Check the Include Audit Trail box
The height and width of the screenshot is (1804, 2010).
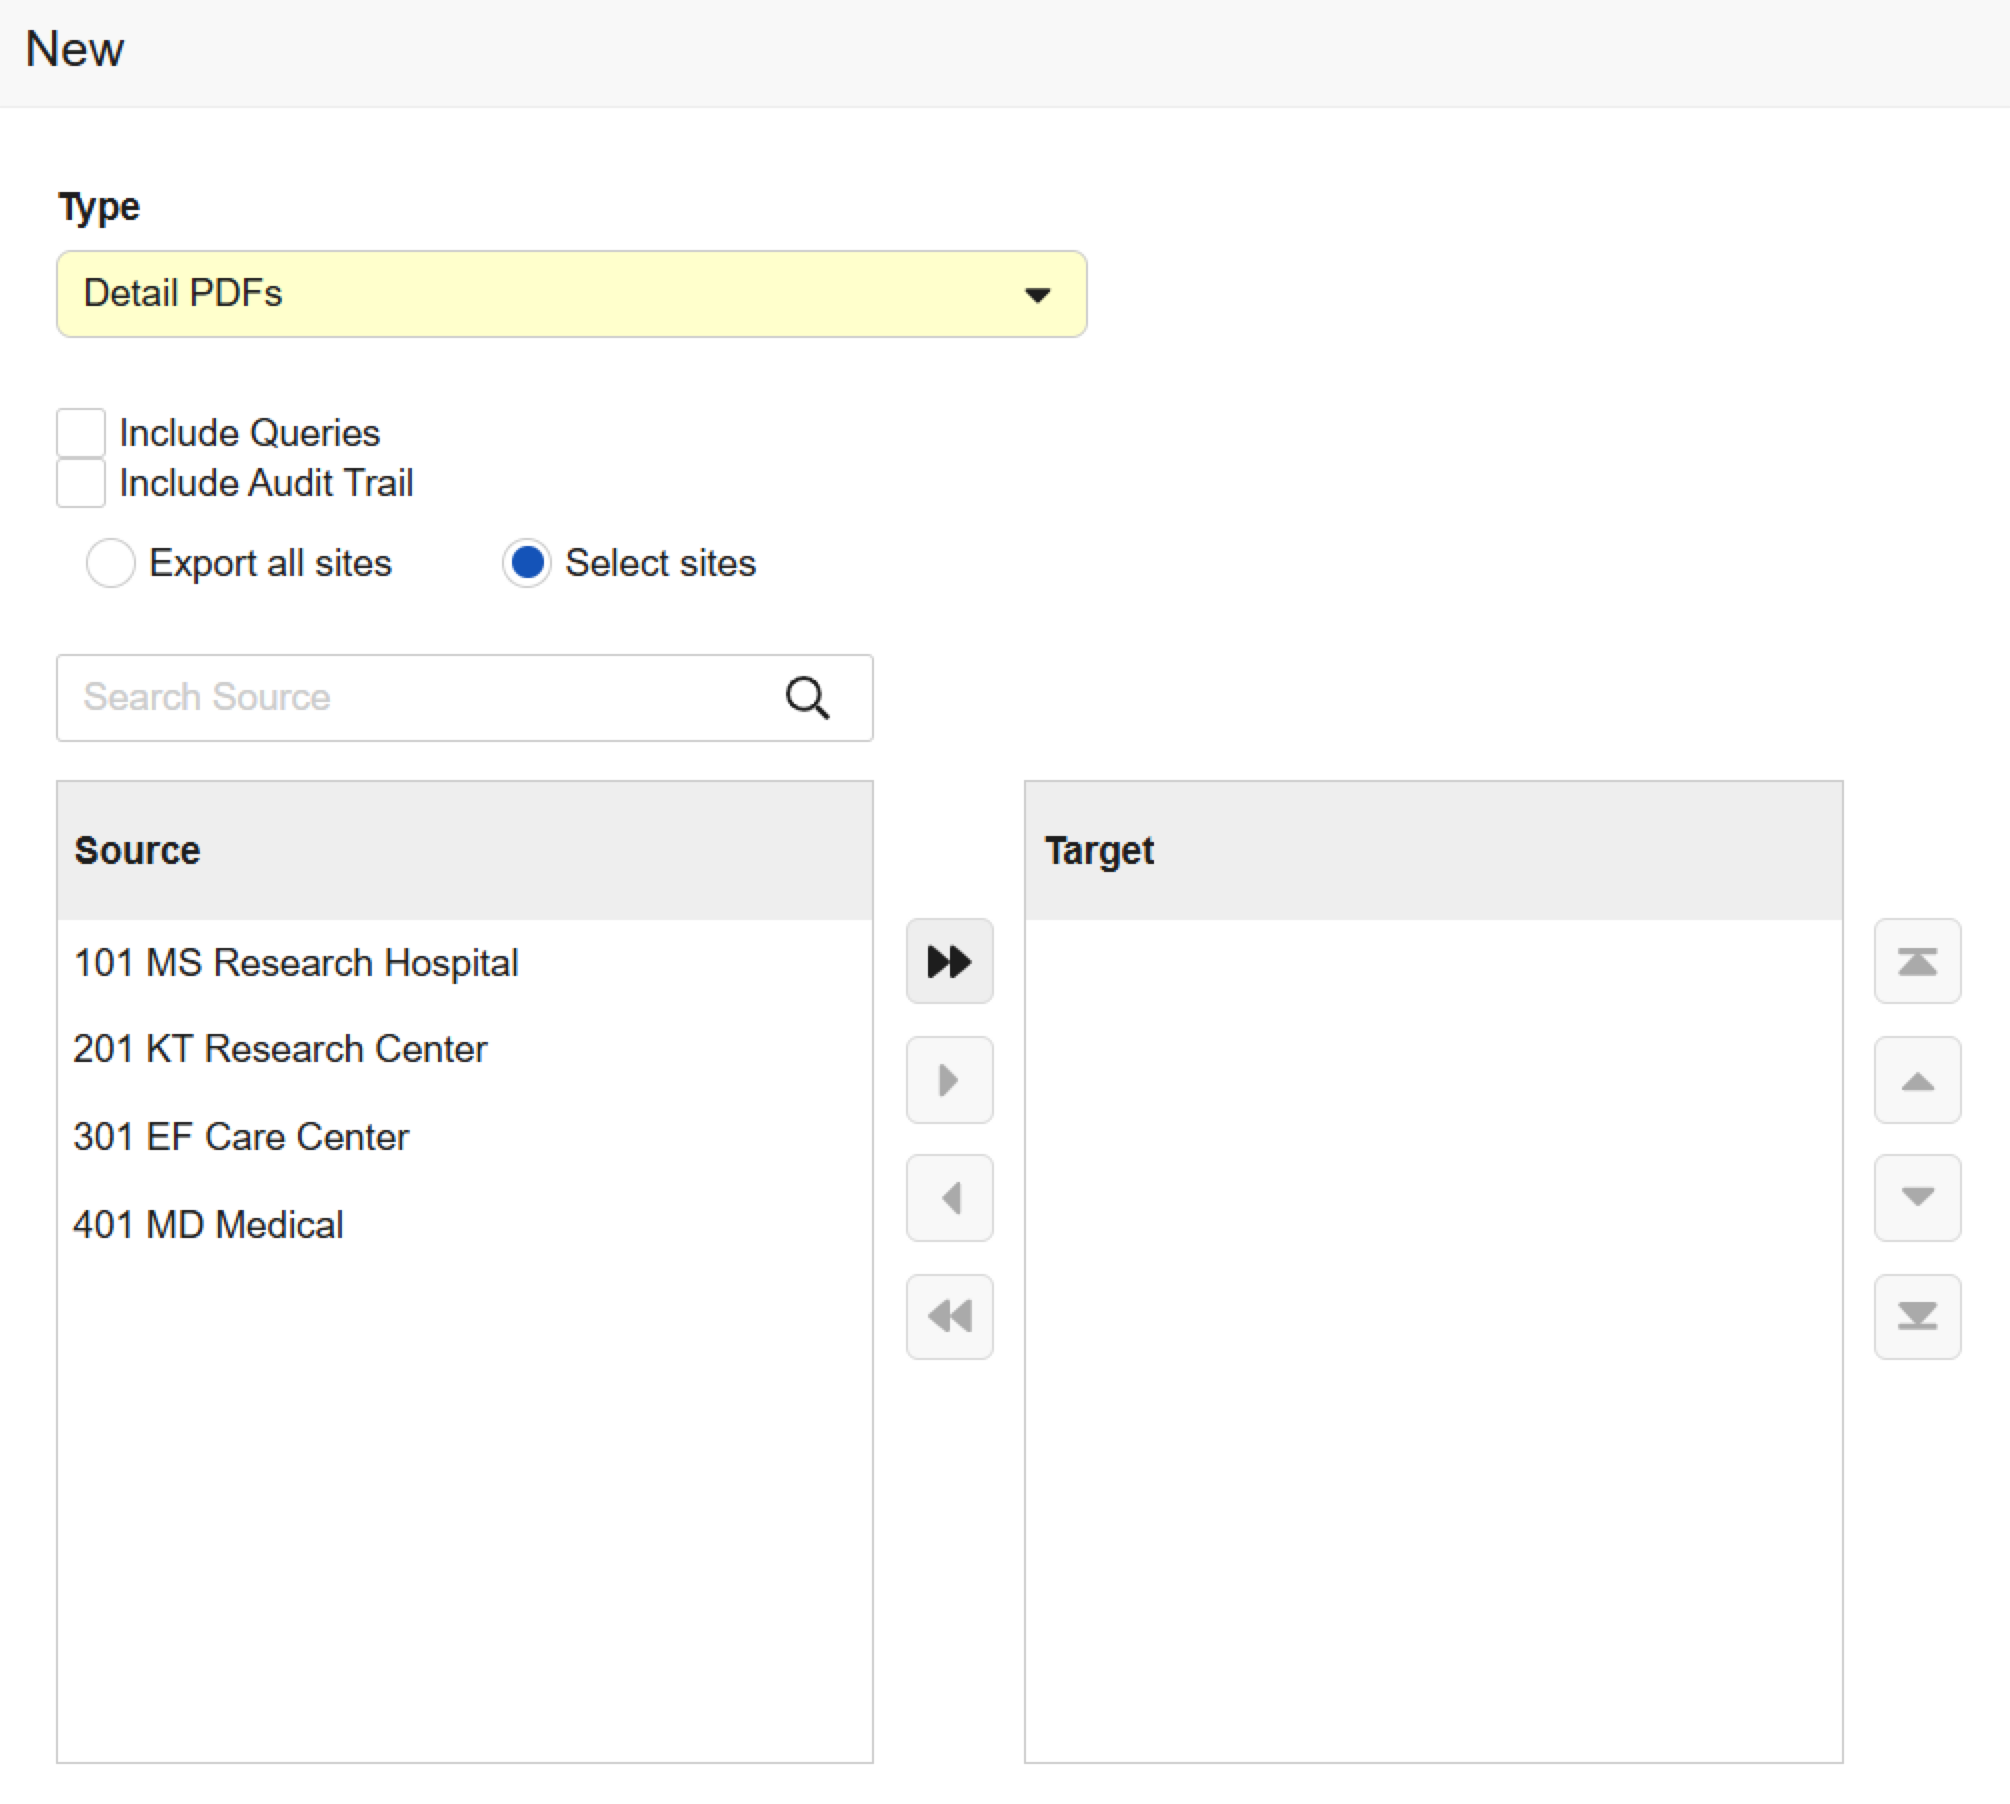click(81, 483)
